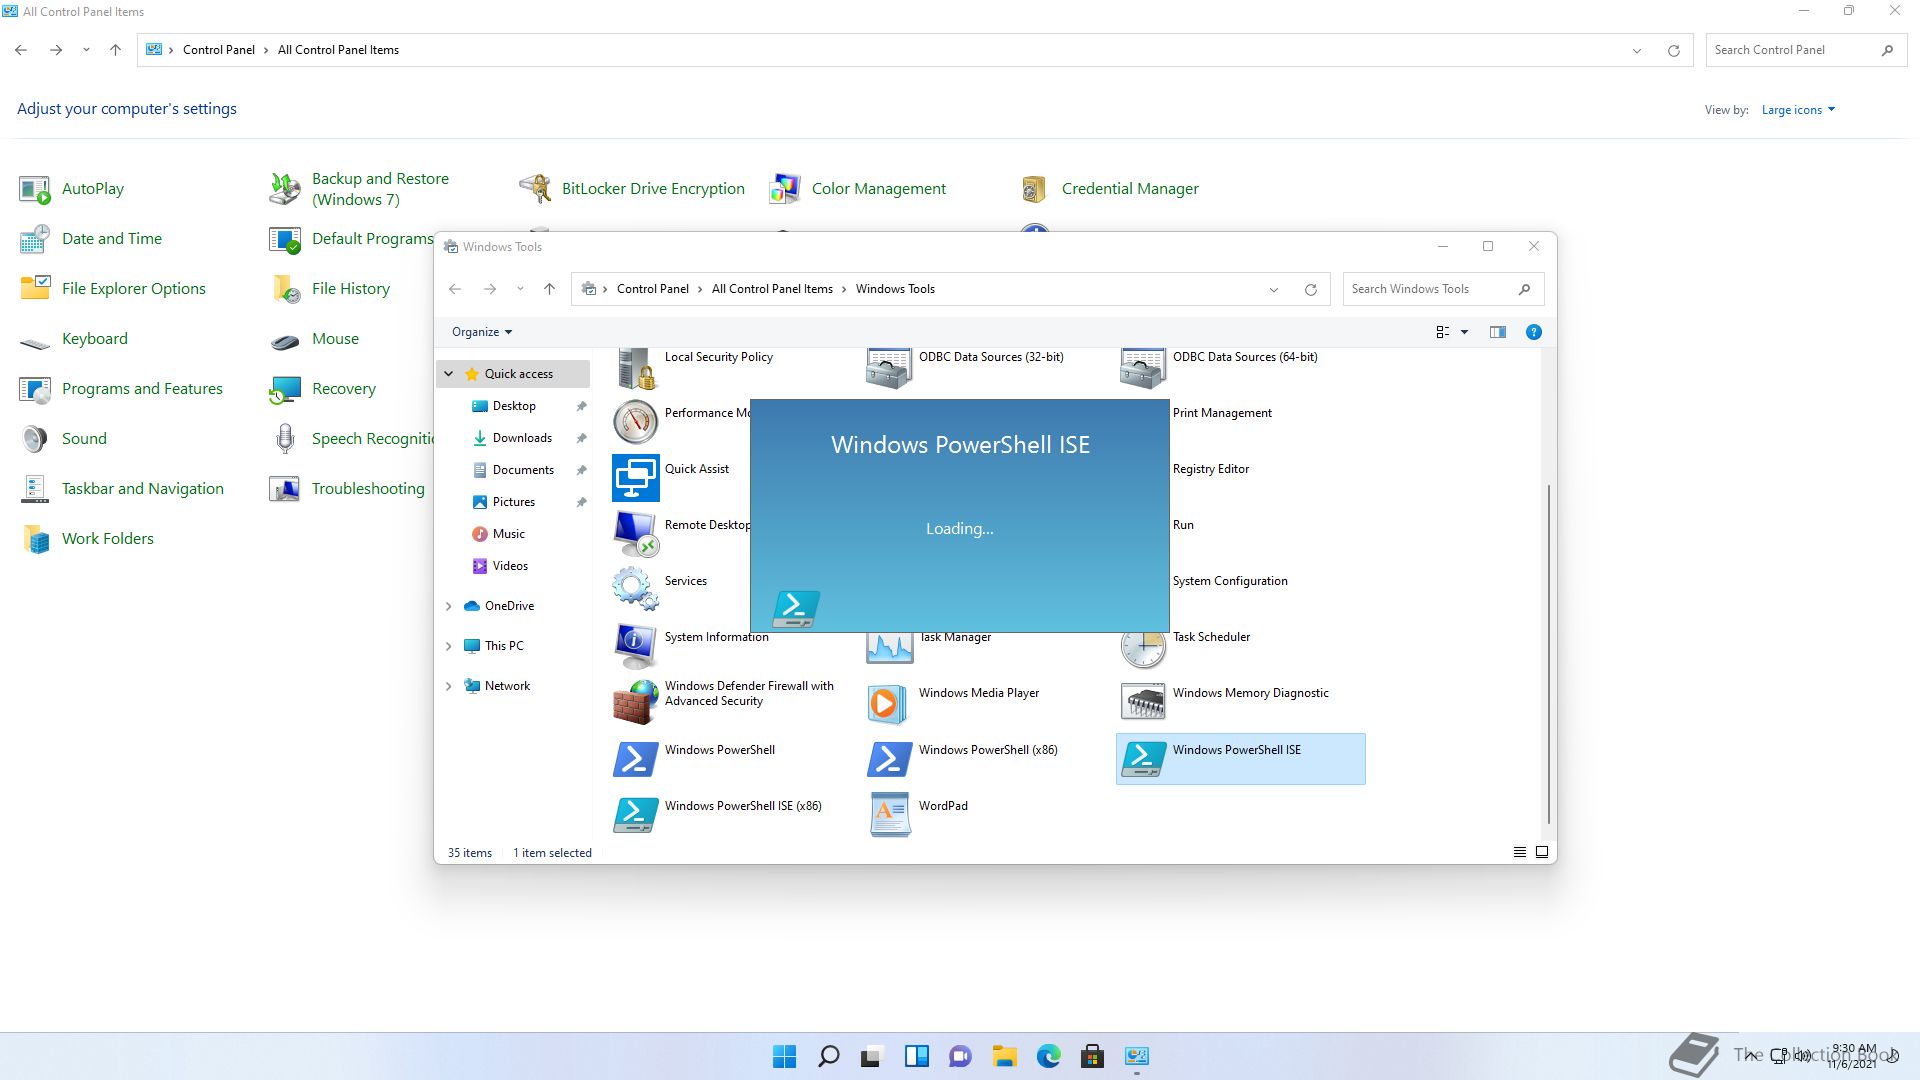Select Pictures in Quick access
The height and width of the screenshot is (1080, 1920).
[514, 502]
